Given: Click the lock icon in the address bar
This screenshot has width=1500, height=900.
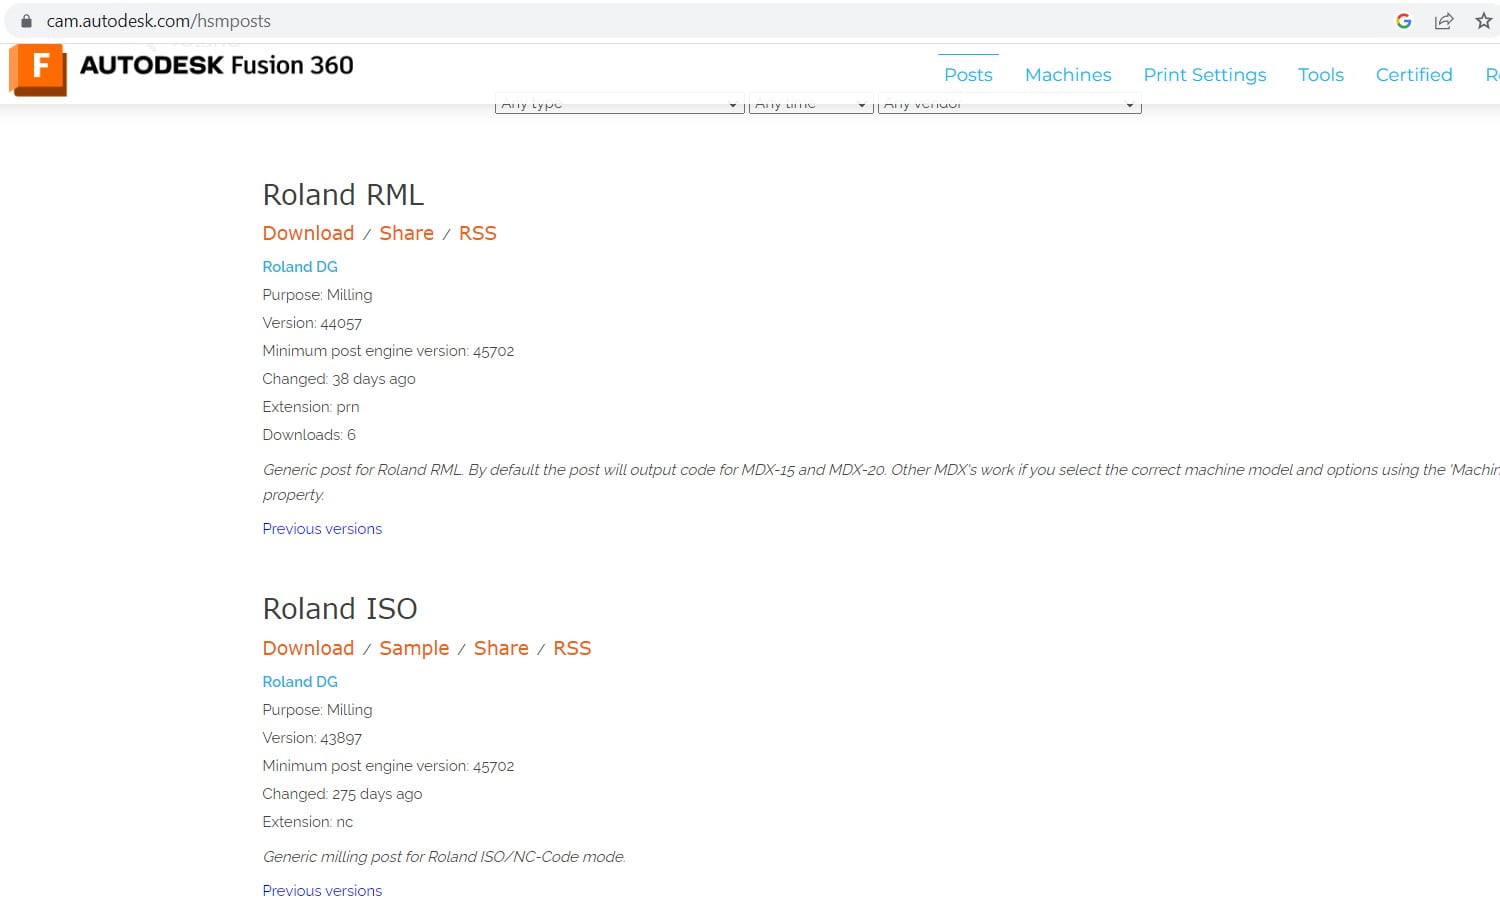Looking at the screenshot, I should click(x=26, y=21).
